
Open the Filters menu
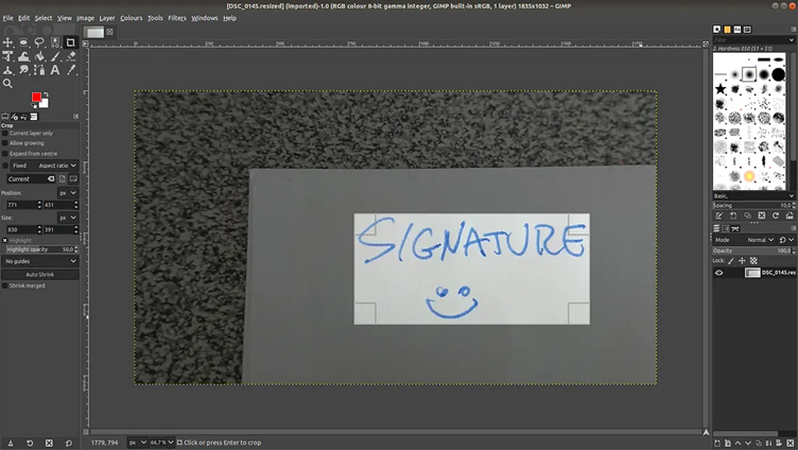pyautogui.click(x=177, y=18)
